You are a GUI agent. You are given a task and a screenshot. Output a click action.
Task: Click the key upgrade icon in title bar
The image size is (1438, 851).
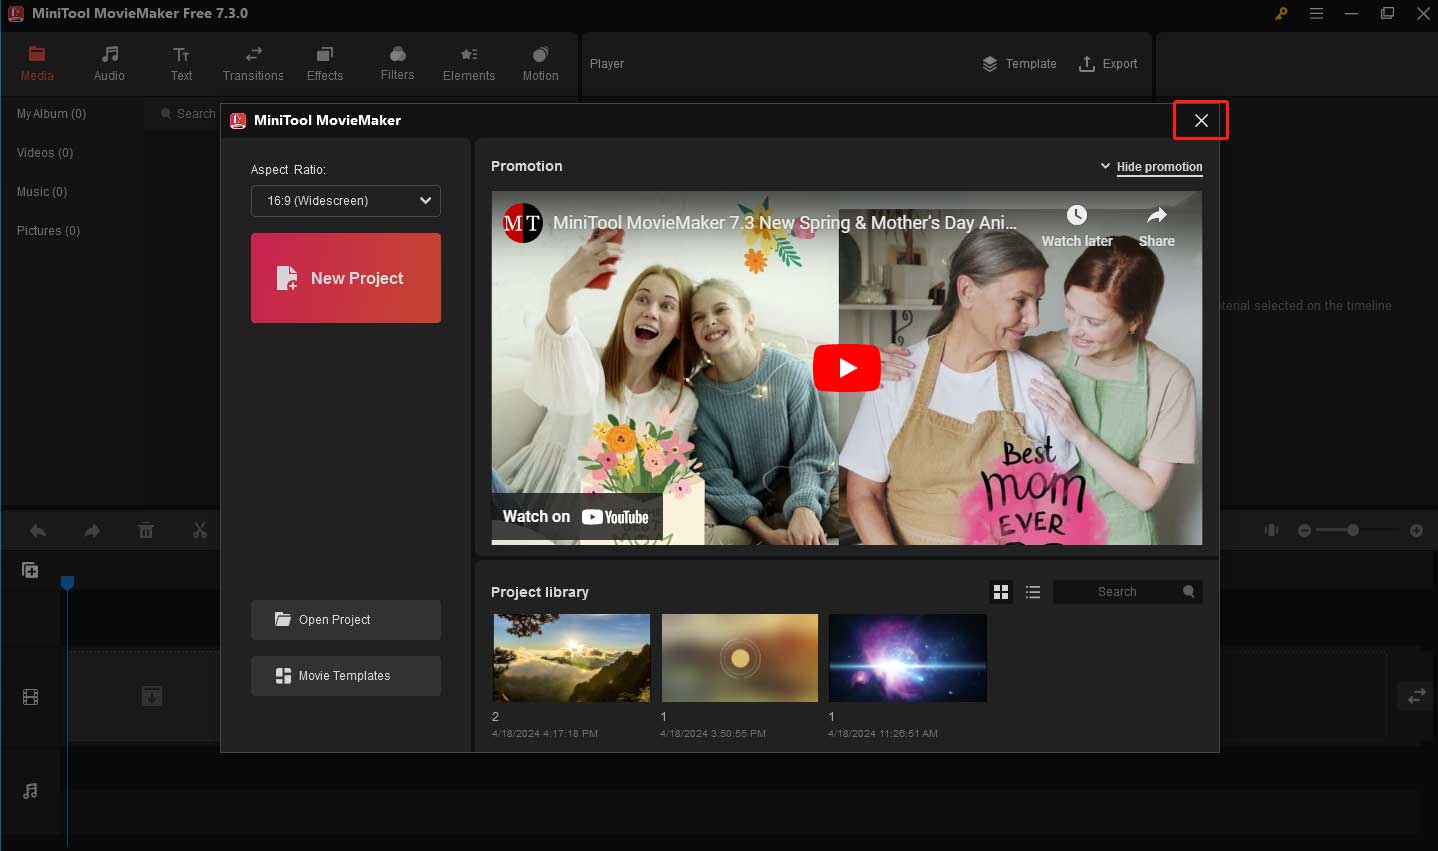(x=1281, y=13)
